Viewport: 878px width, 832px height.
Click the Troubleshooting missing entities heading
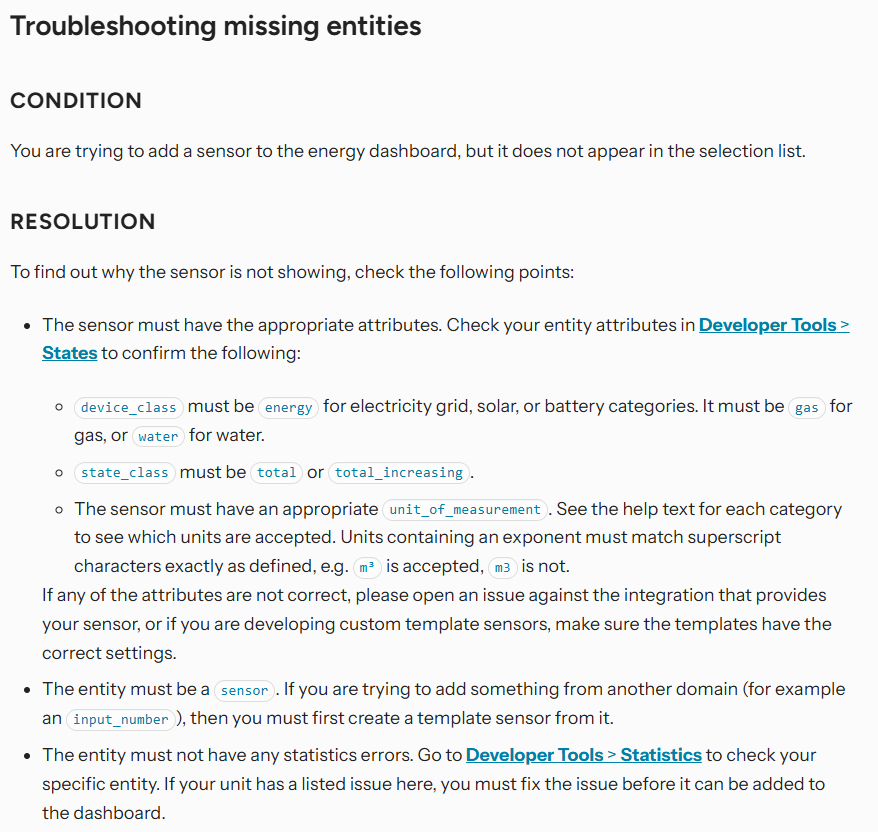point(216,26)
